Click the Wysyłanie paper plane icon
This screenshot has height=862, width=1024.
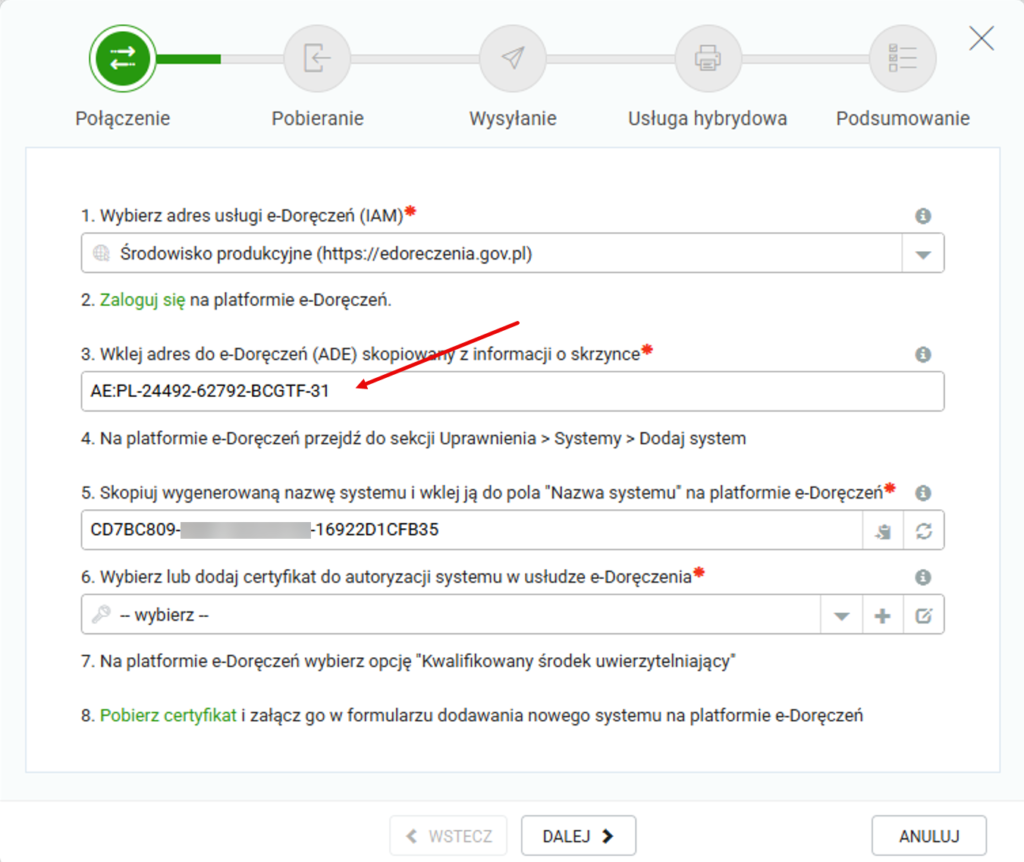tap(513, 59)
